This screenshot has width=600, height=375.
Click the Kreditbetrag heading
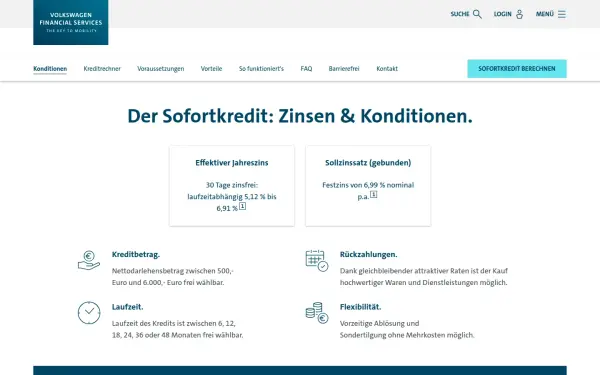pyautogui.click(x=136, y=254)
